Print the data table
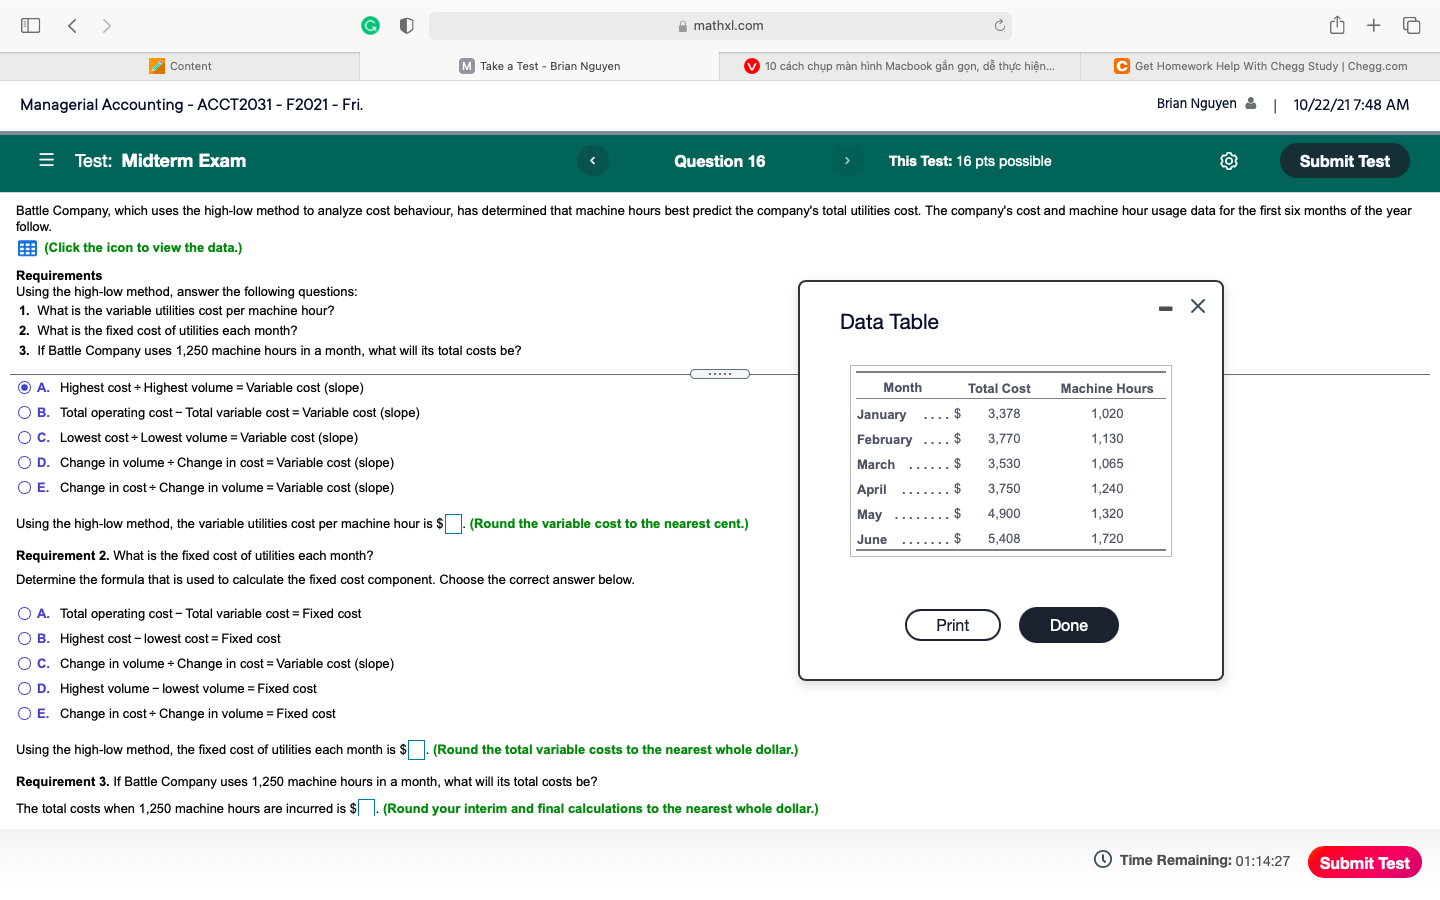 tap(952, 625)
